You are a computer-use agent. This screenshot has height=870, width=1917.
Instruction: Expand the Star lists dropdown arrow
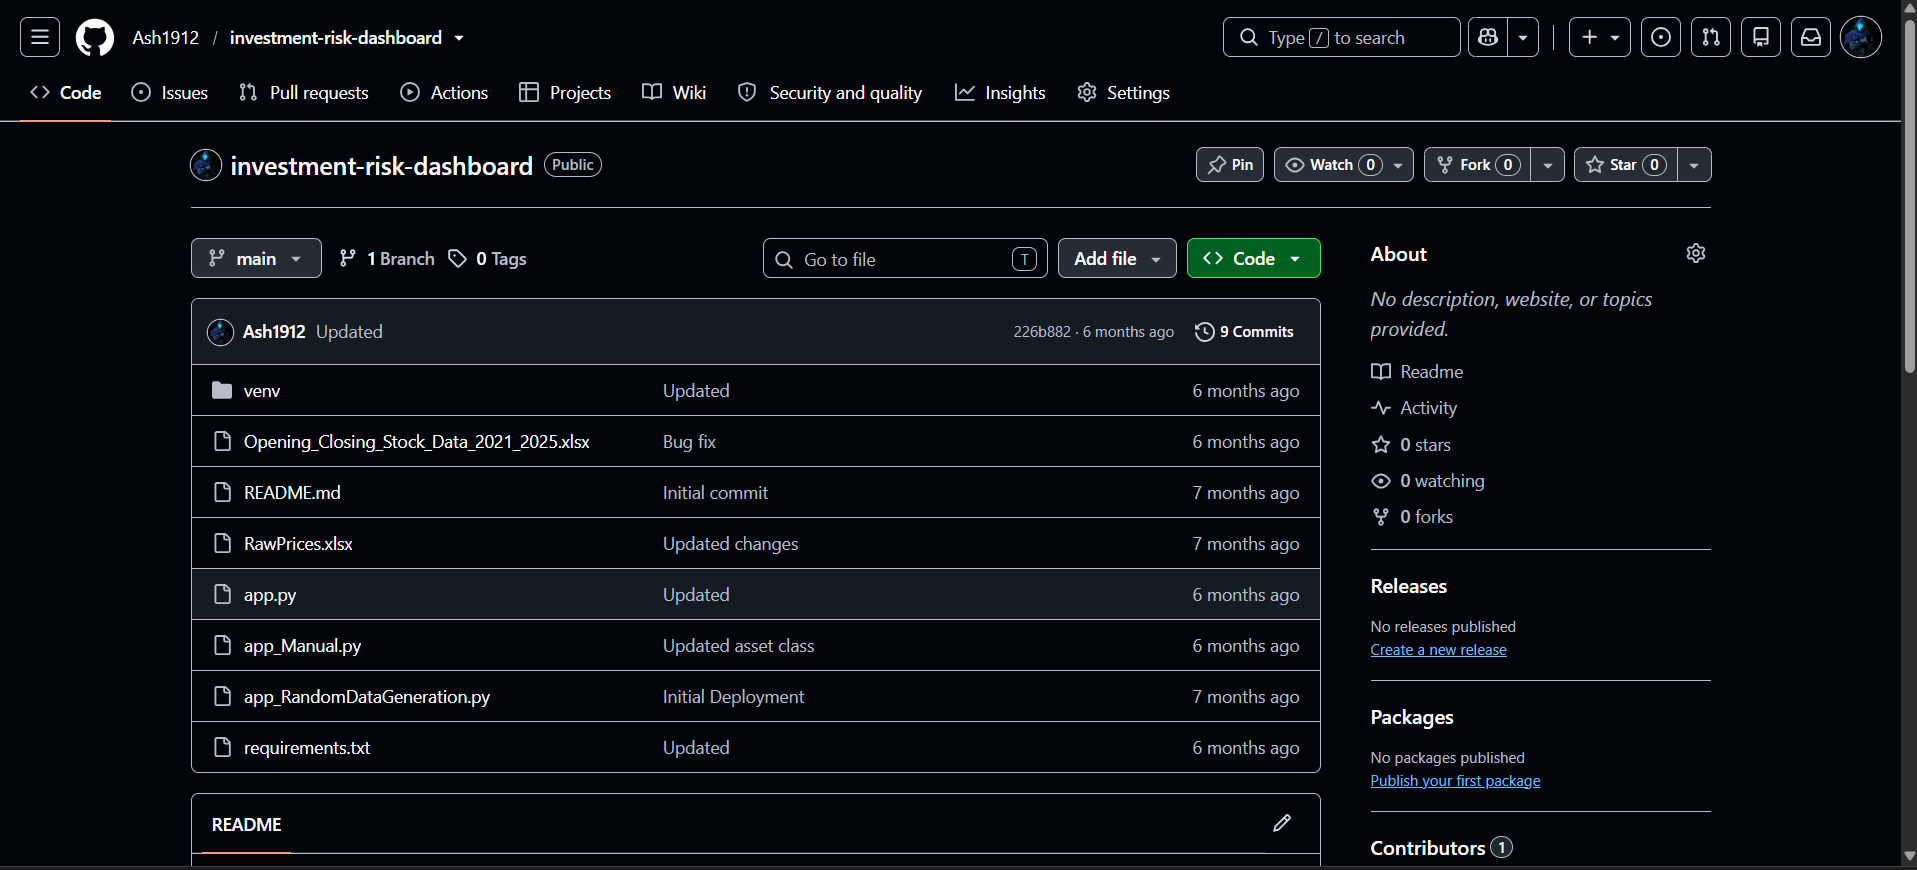tap(1694, 165)
